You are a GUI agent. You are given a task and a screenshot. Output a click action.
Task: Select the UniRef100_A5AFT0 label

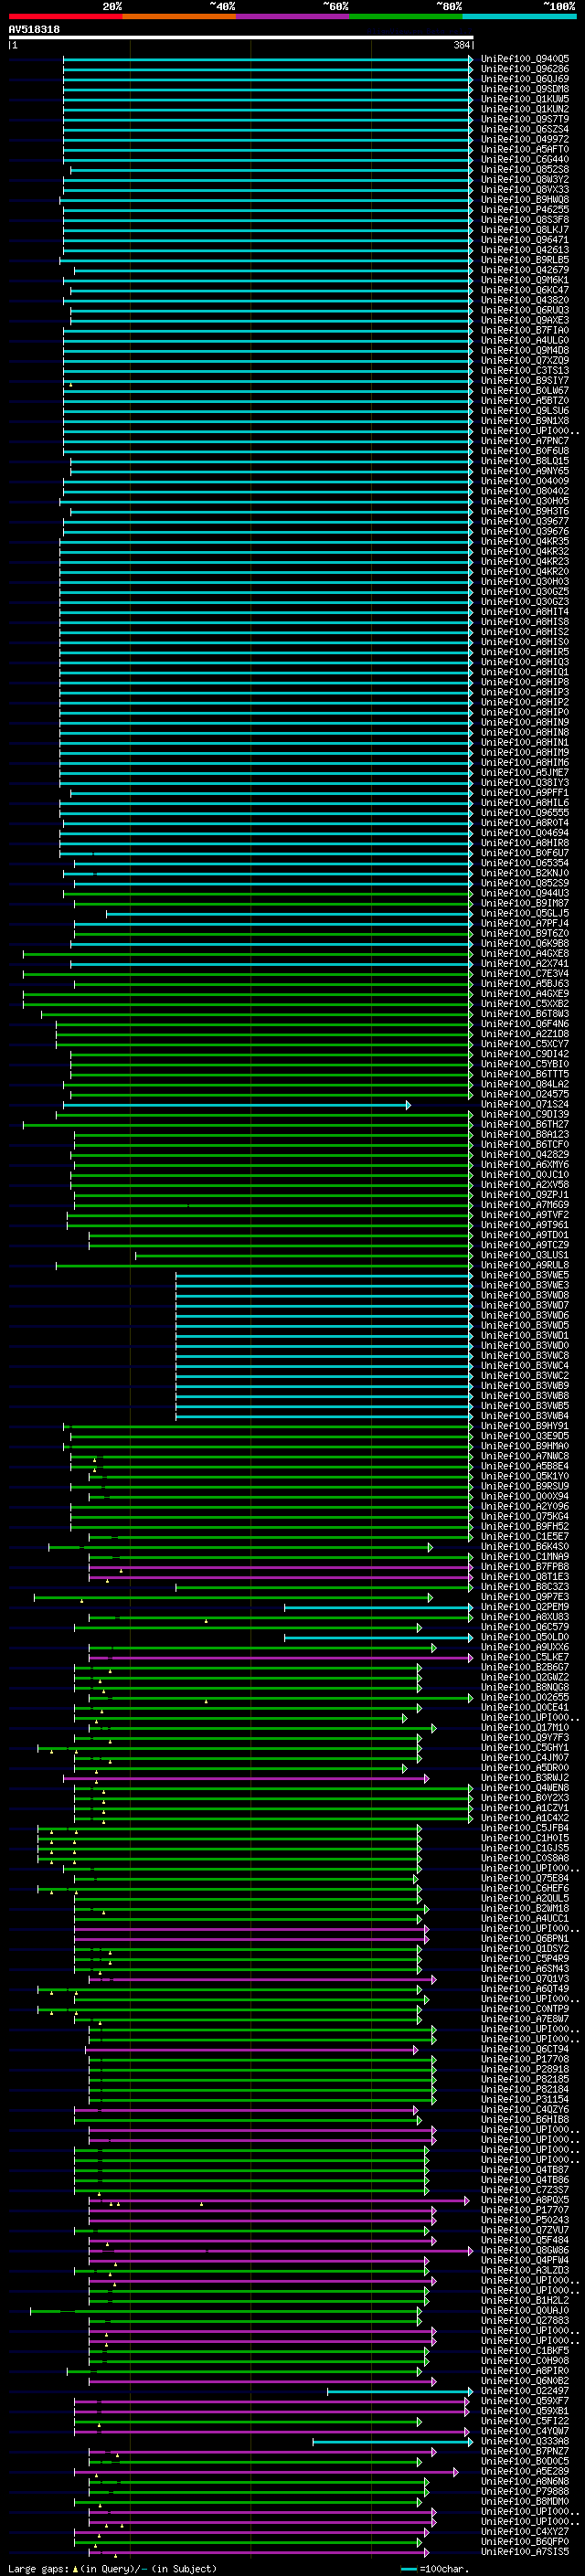click(525, 149)
